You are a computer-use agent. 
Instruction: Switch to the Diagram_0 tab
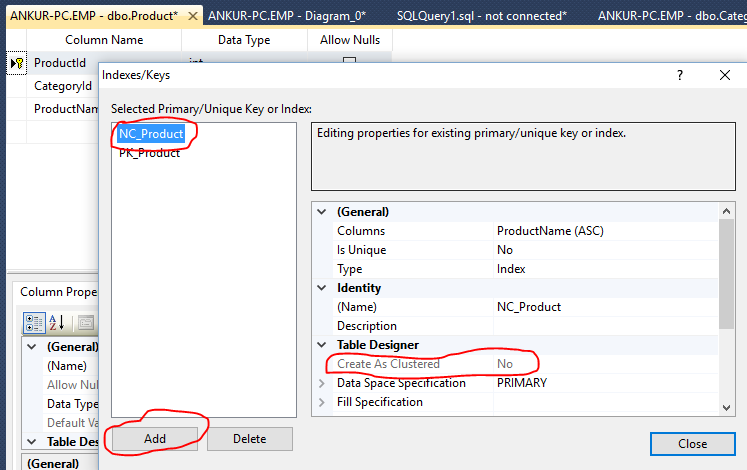coord(287,16)
